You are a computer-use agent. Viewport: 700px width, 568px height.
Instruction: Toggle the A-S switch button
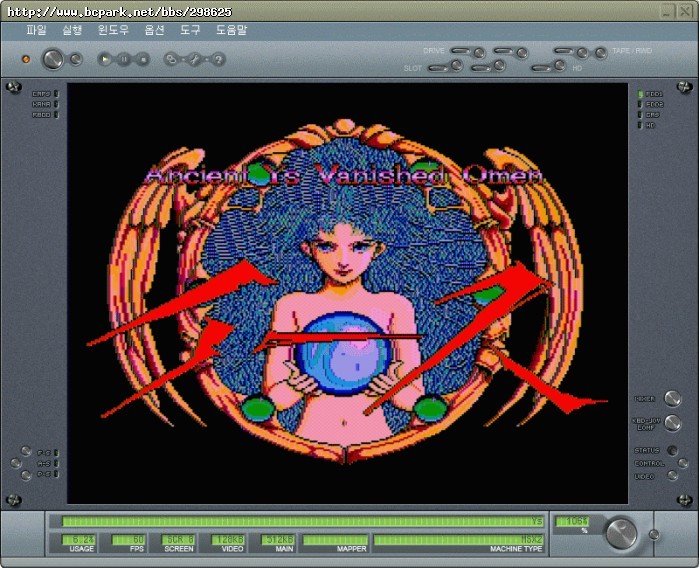click(x=16, y=463)
